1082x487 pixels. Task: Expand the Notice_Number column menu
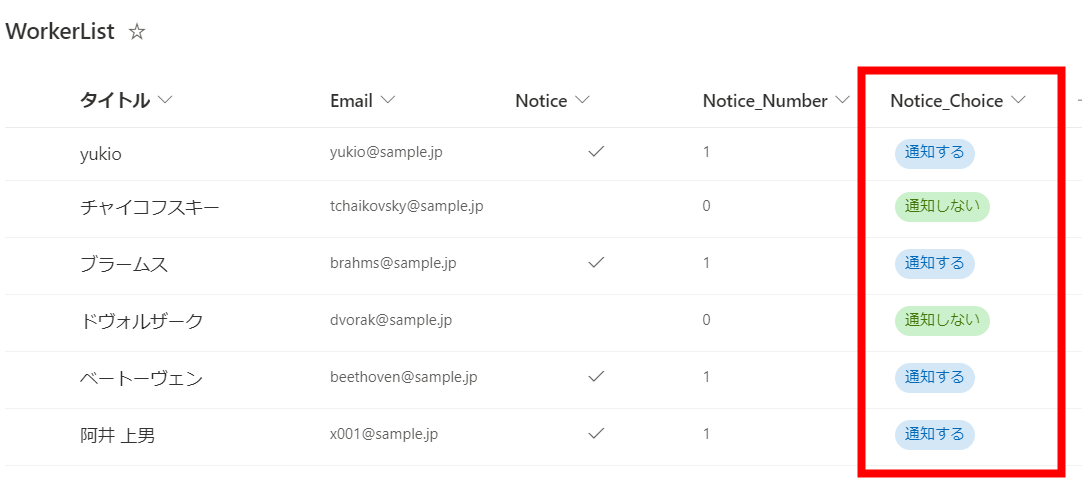[842, 100]
